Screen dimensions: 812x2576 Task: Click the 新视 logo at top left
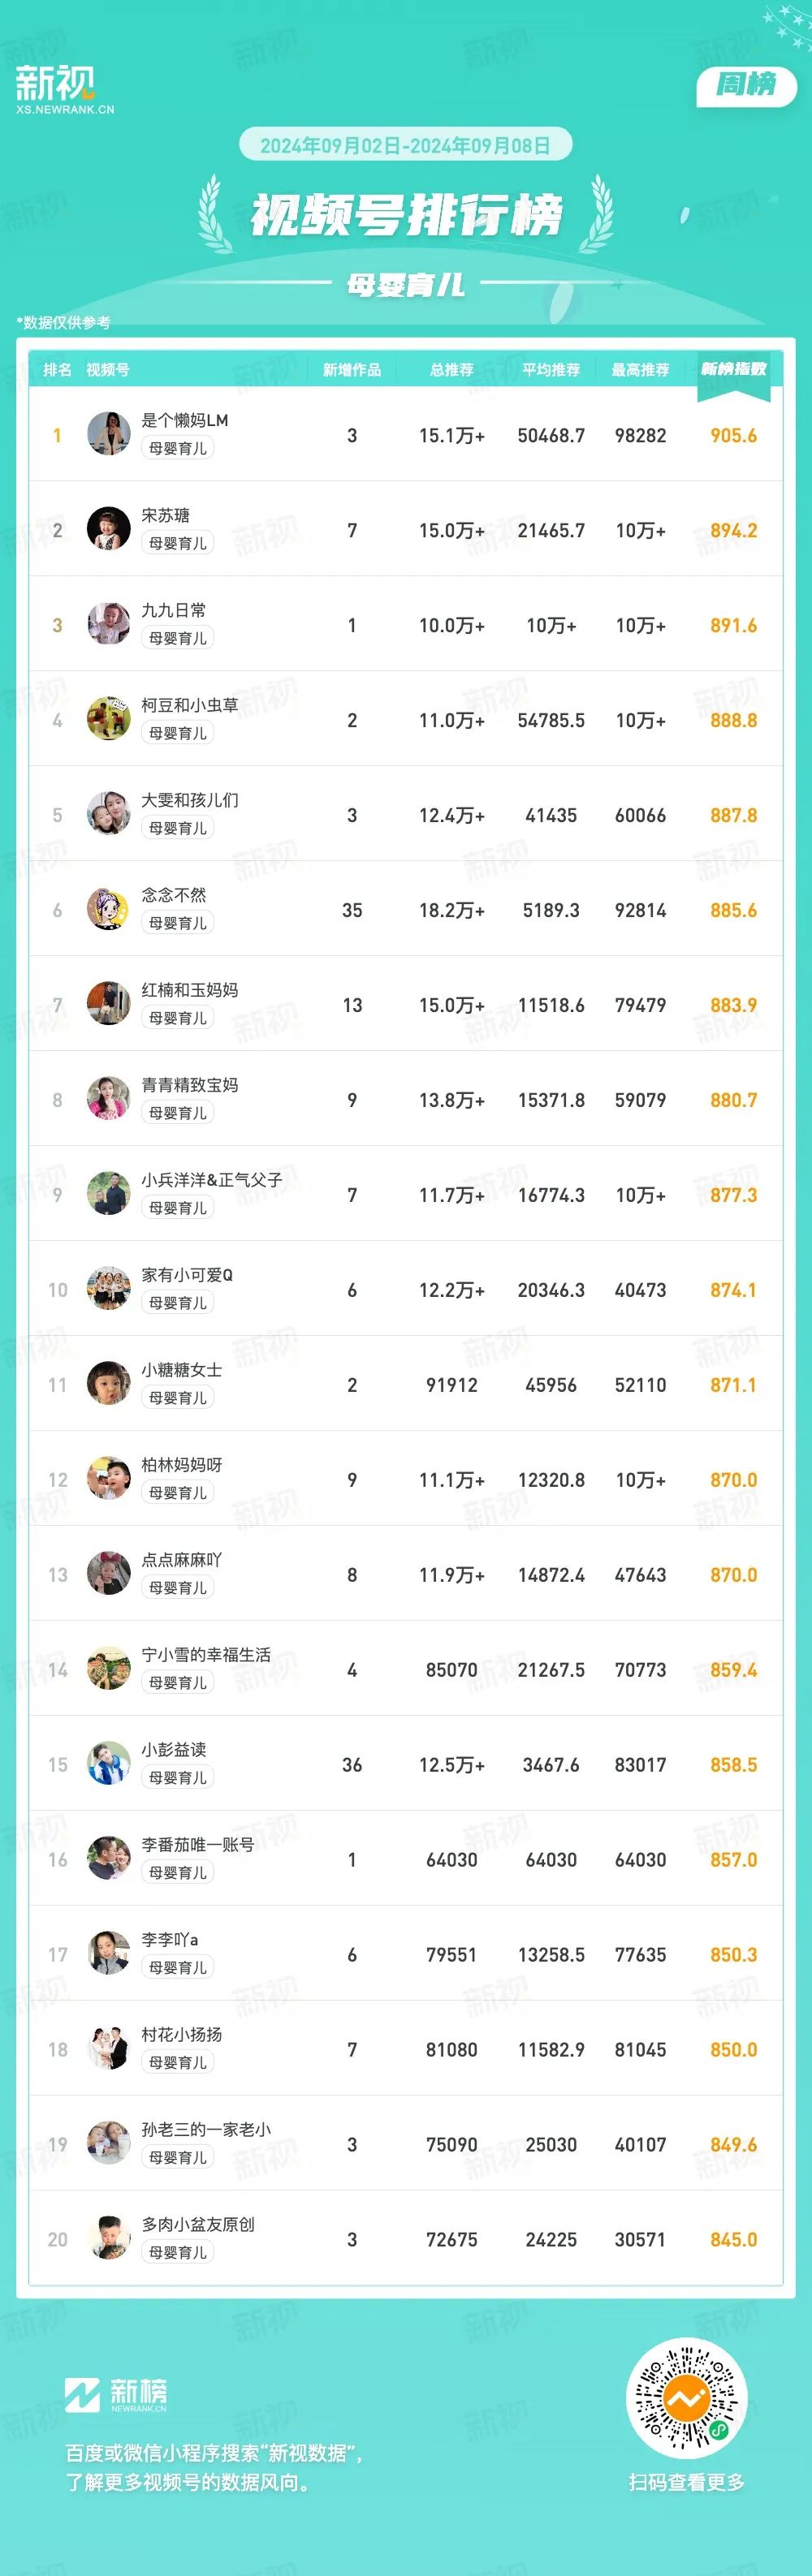(64, 89)
